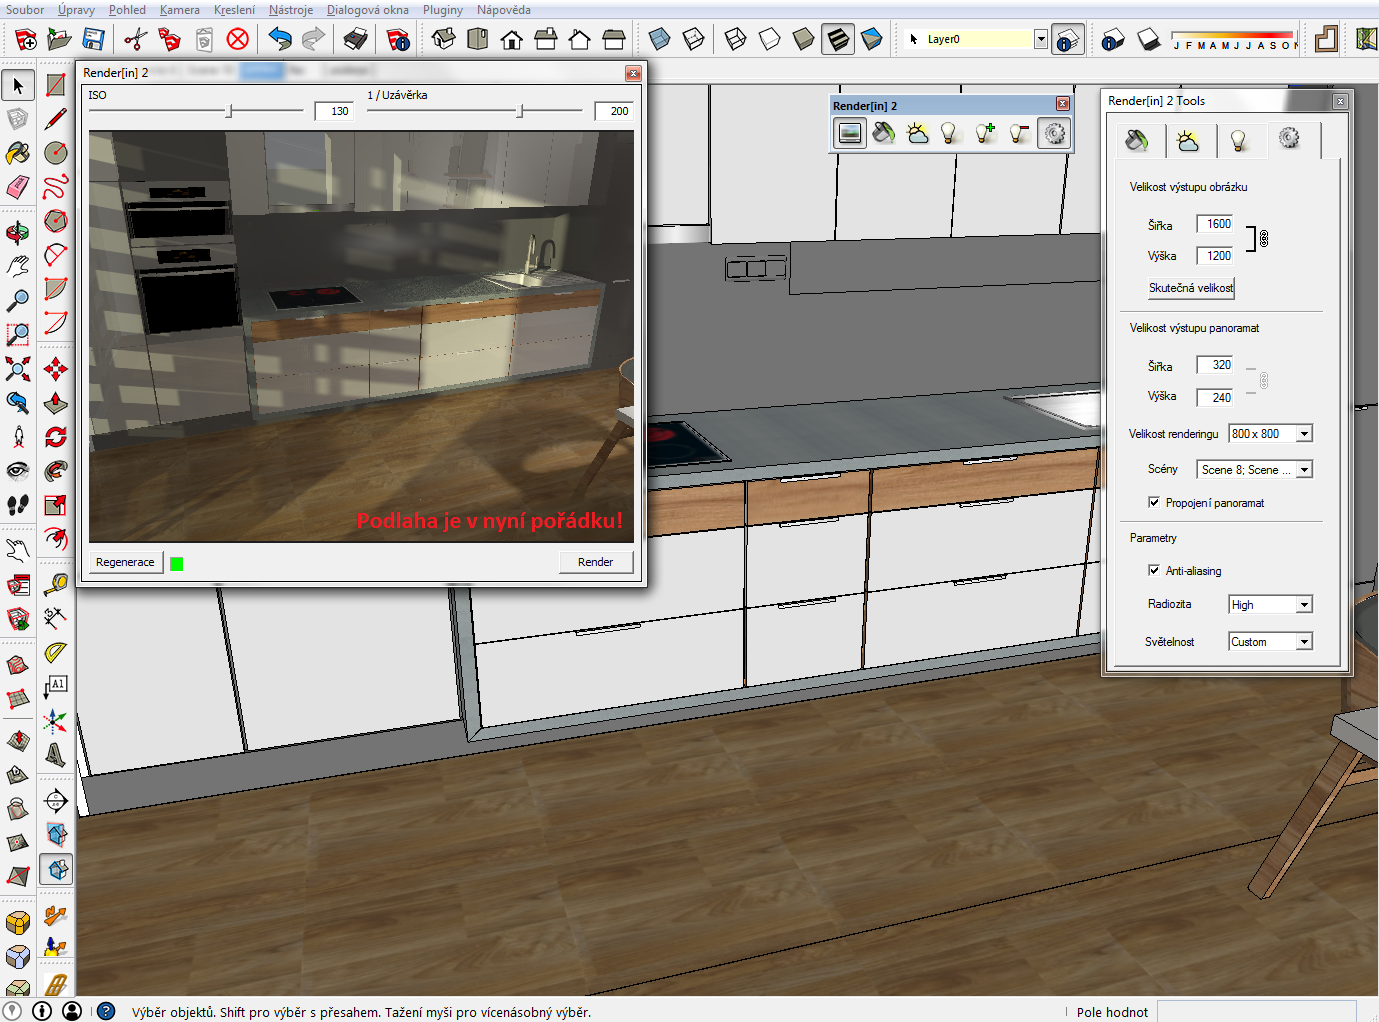Open the Velikost renderingu size dropdown
Screen dimensions: 1379x1022
tap(1304, 434)
